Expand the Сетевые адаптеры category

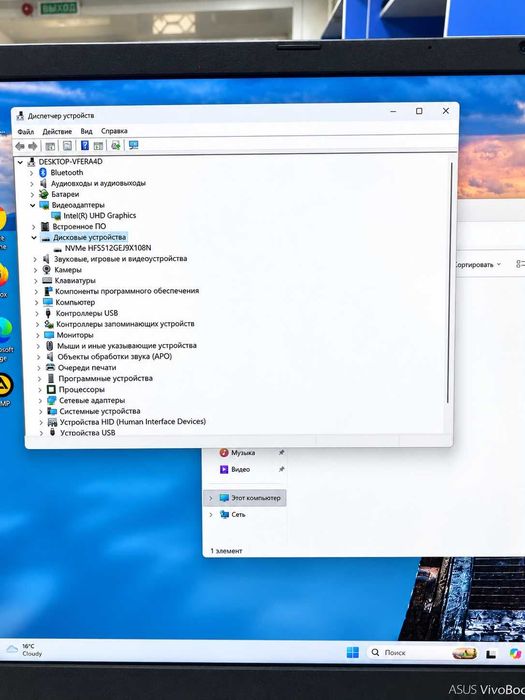(40, 401)
